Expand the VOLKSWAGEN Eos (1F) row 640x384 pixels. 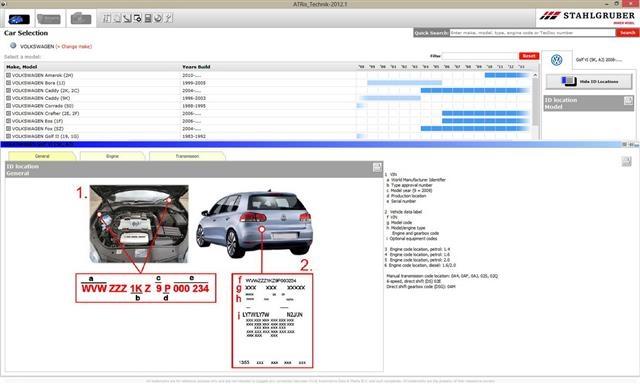[8, 121]
